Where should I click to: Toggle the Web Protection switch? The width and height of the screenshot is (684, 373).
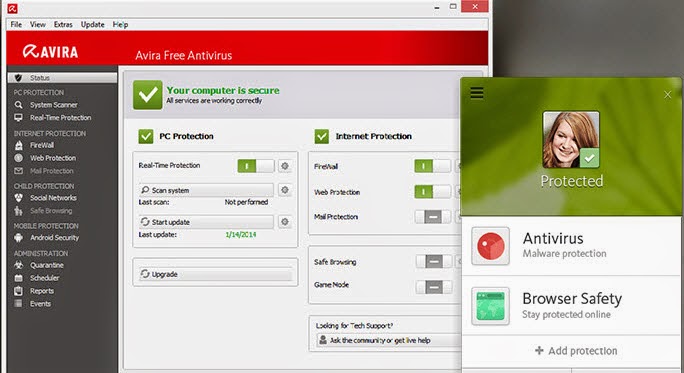pyautogui.click(x=432, y=192)
